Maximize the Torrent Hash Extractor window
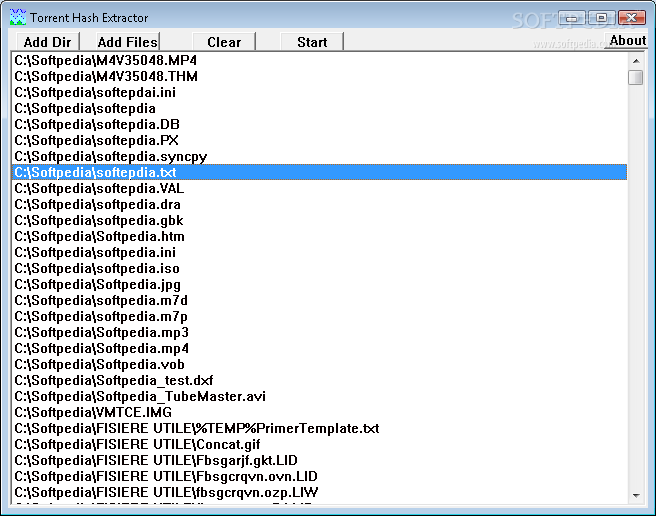656x516 pixels. click(601, 18)
